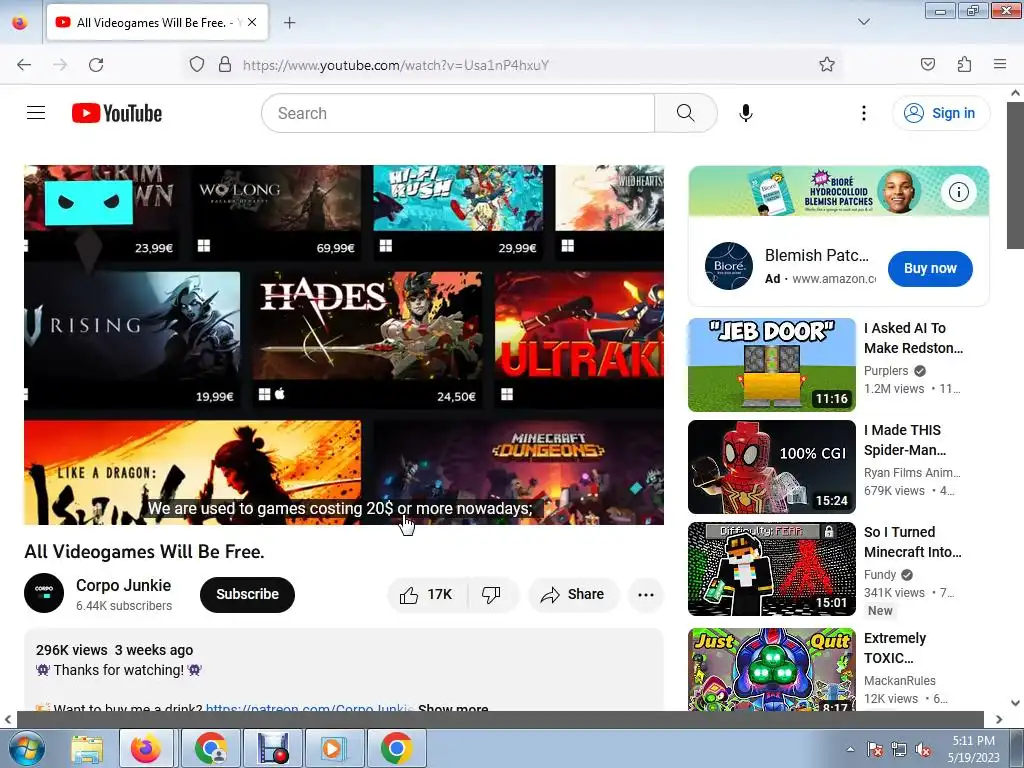Open a new browser tab

point(289,23)
